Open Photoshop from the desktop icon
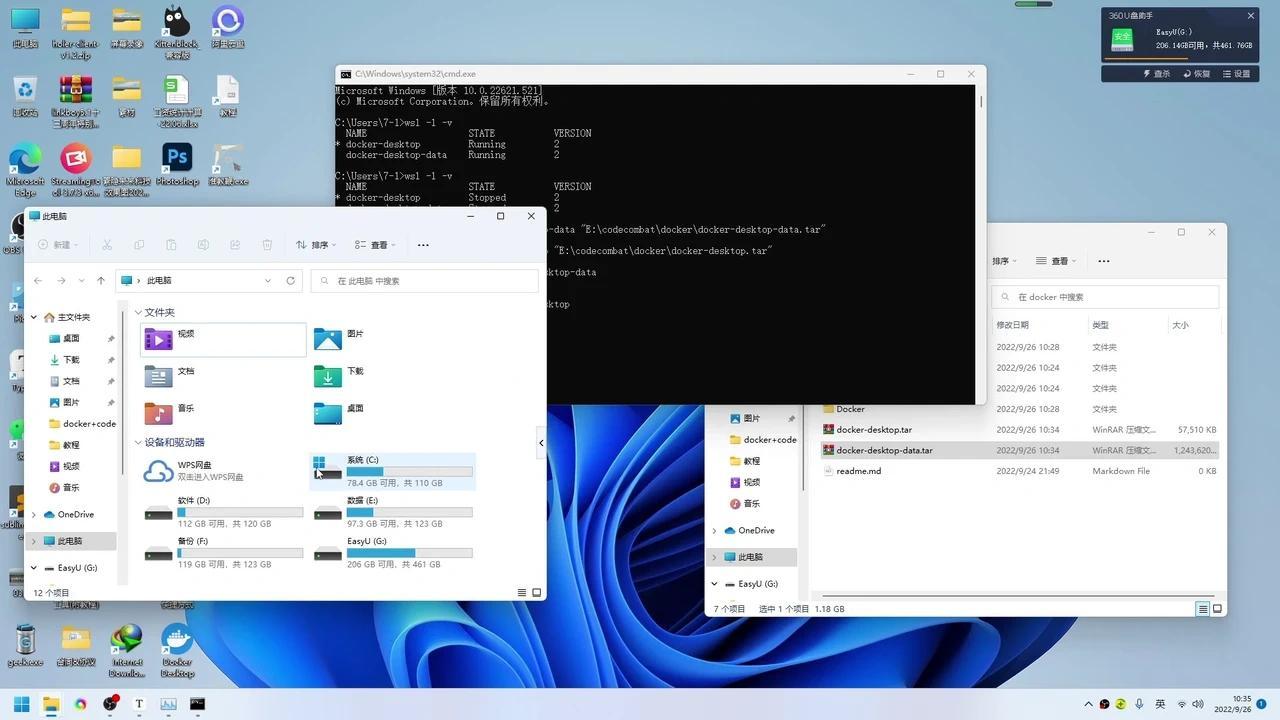 click(177, 158)
